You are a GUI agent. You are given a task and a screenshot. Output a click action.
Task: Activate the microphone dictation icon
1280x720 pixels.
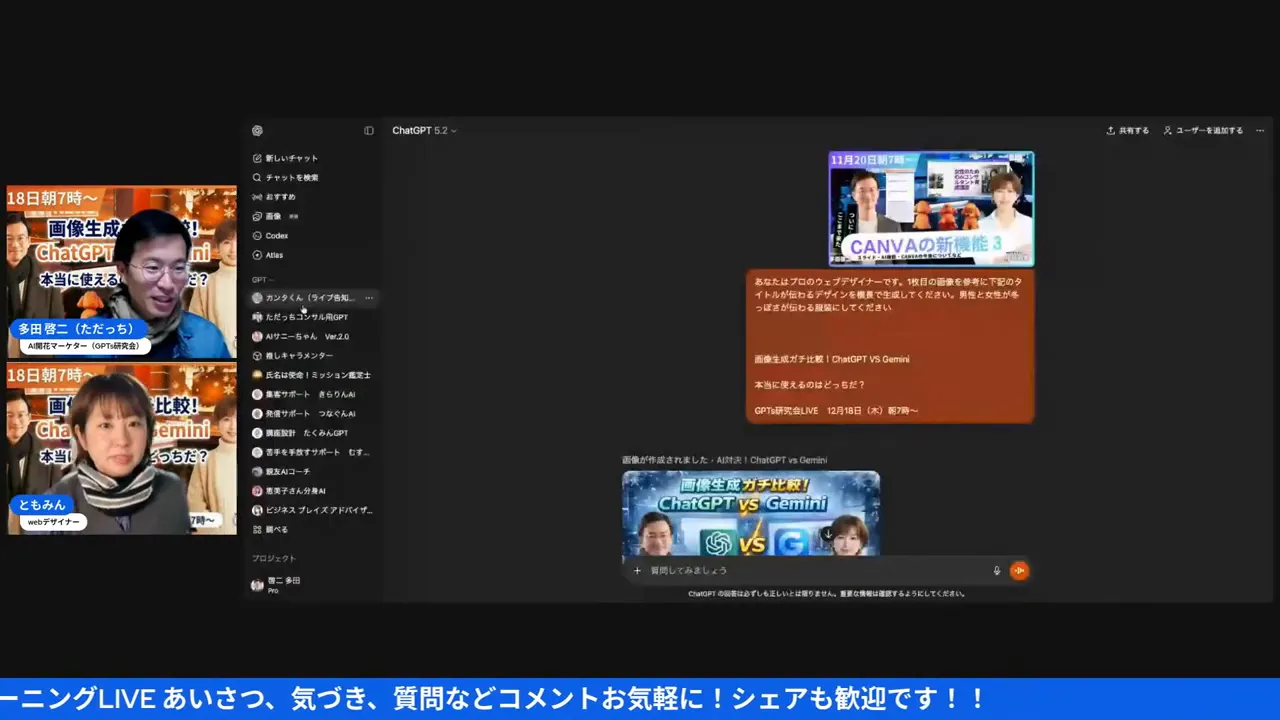[996, 570]
